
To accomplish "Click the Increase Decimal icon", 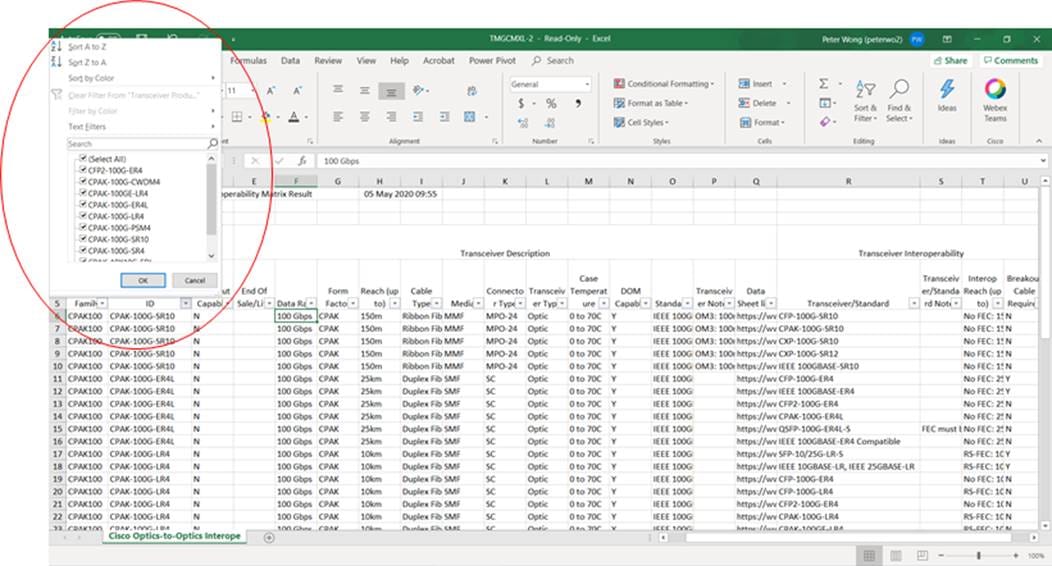I will [523, 123].
